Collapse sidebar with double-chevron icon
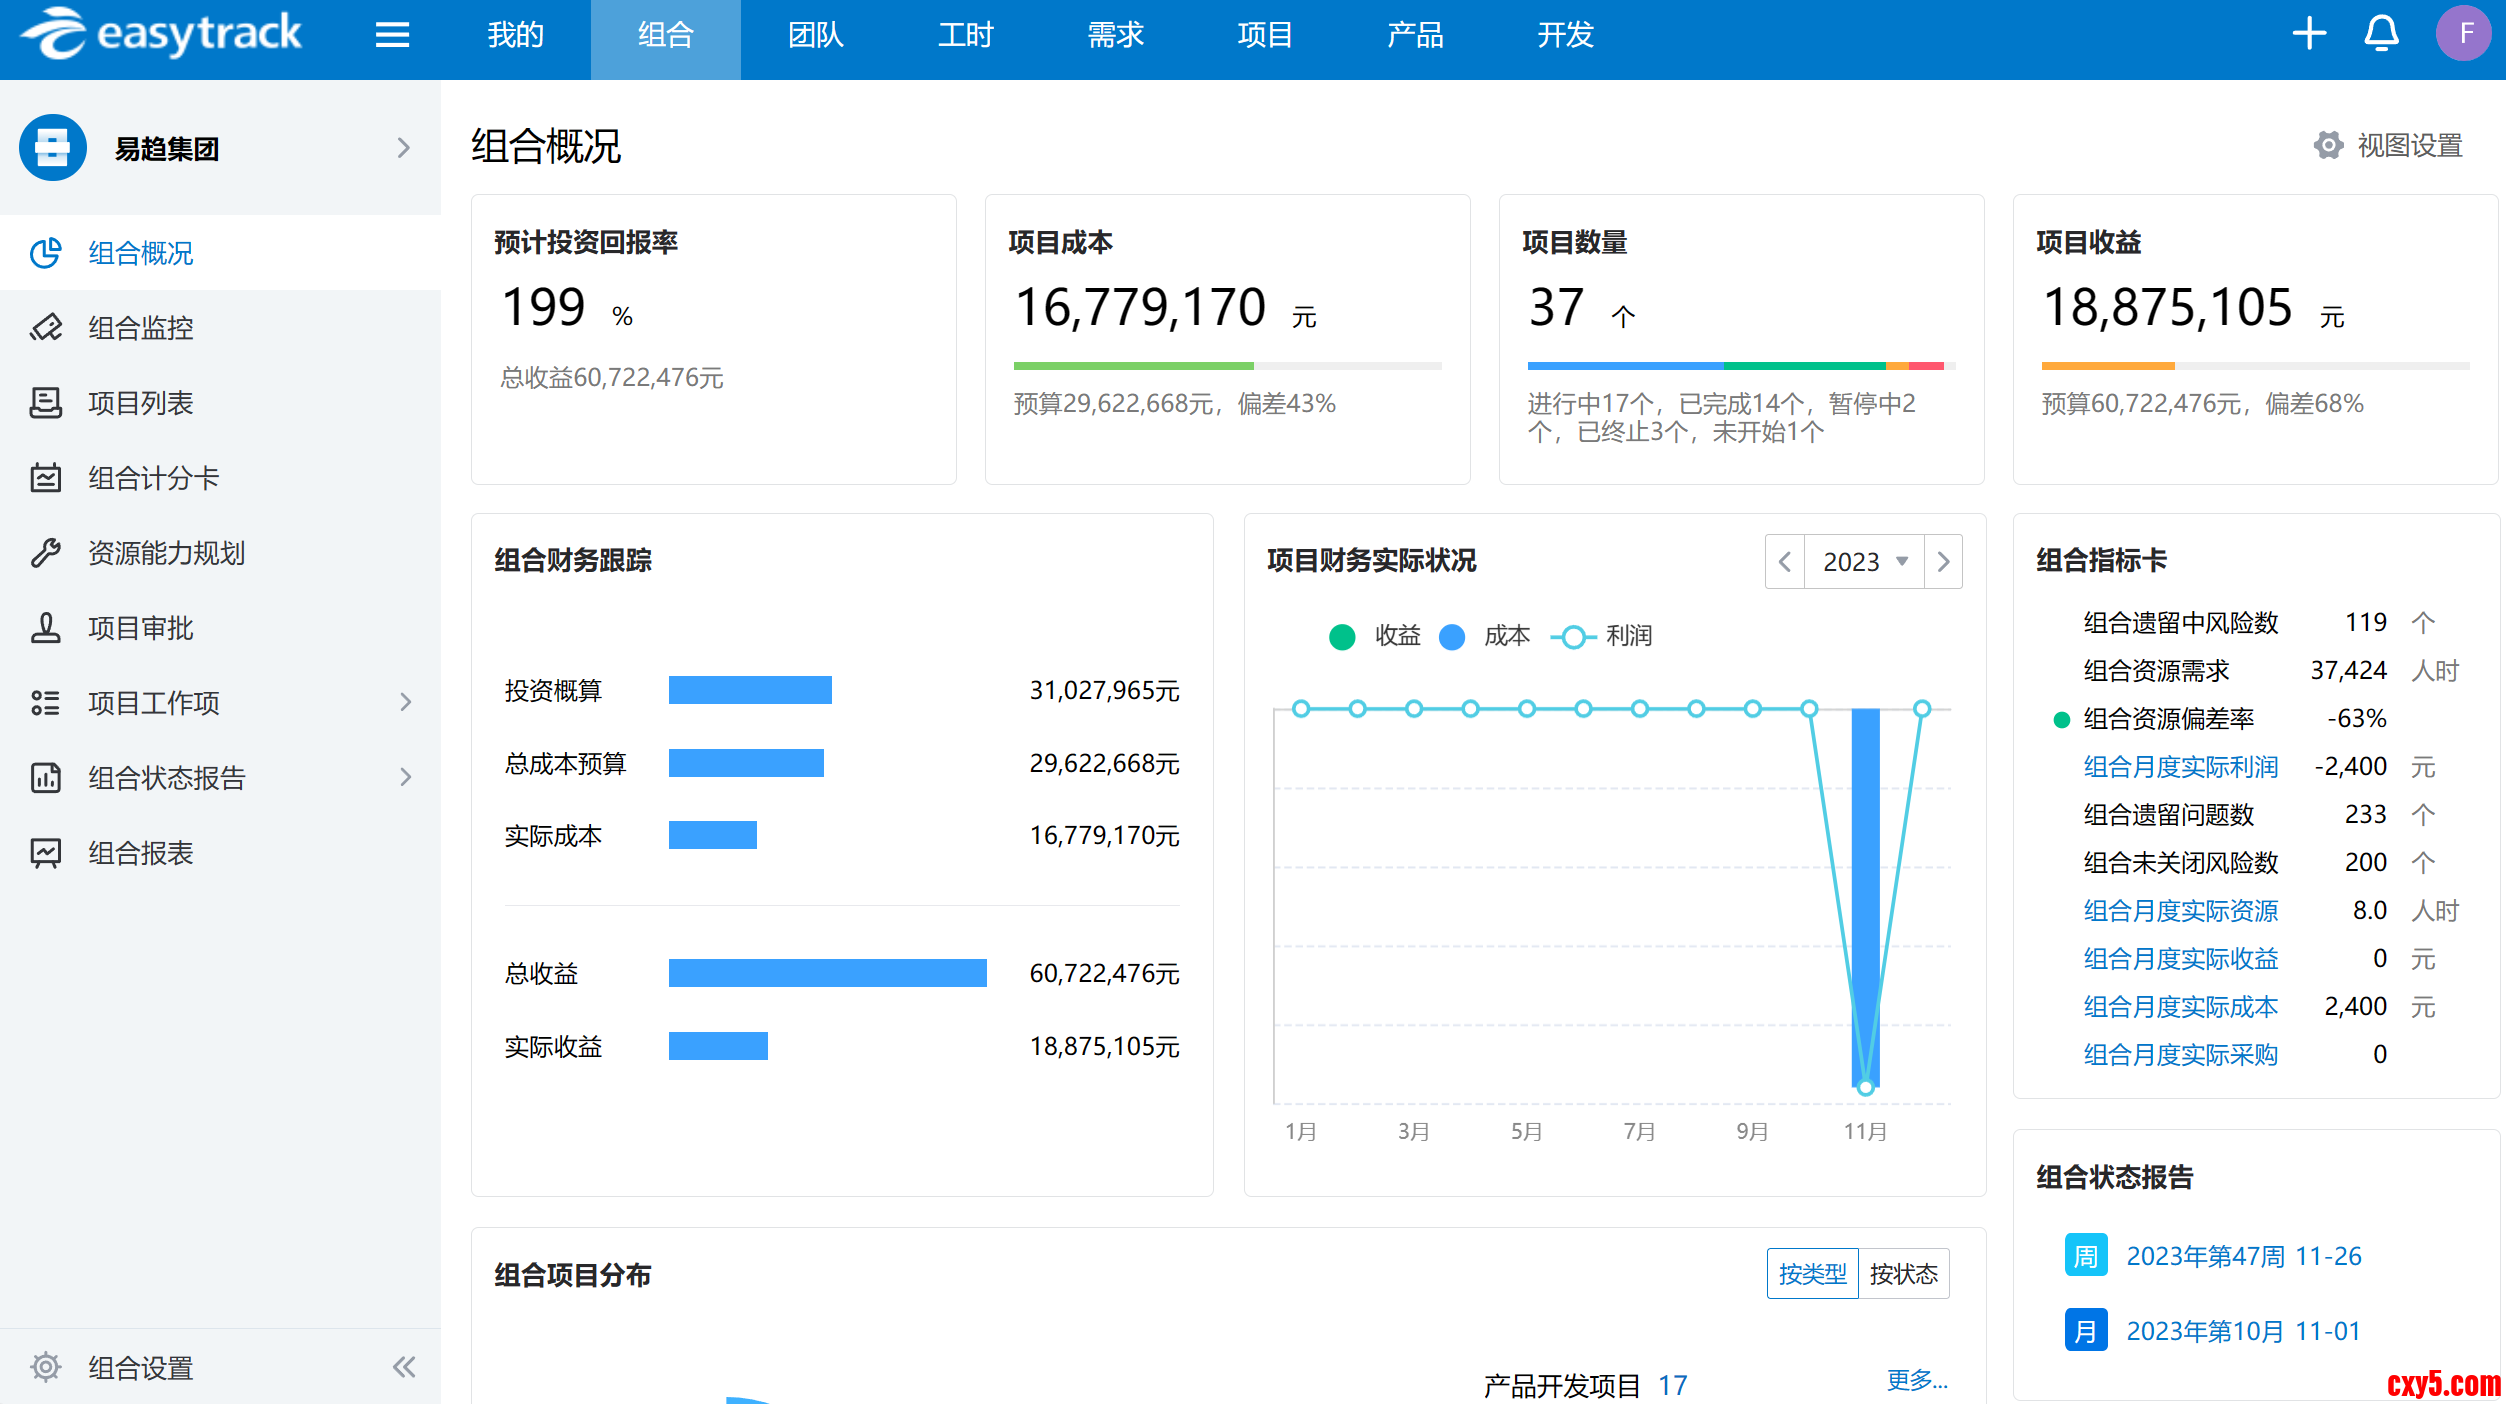This screenshot has height=1404, width=2506. pos(404,1367)
